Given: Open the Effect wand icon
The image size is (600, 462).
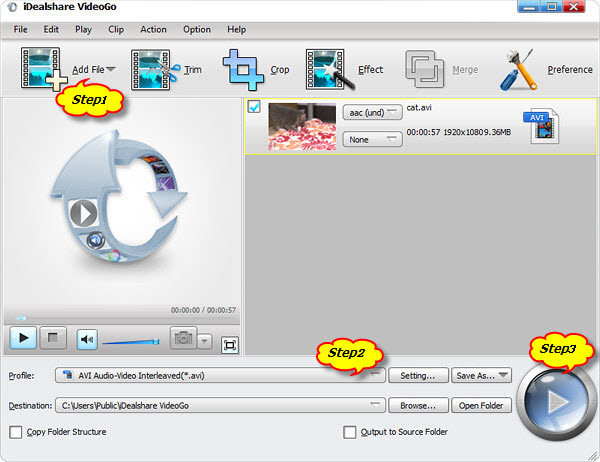Looking at the screenshot, I should tap(328, 70).
